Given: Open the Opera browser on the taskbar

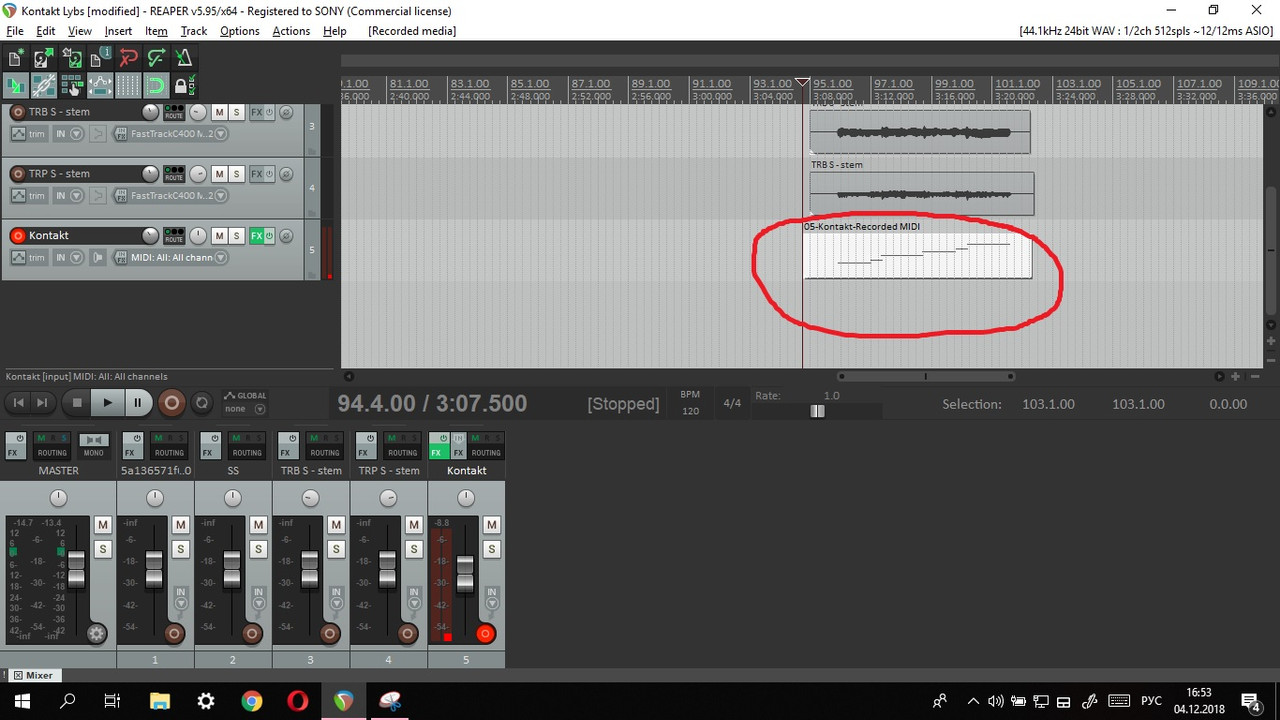Looking at the screenshot, I should (297, 701).
